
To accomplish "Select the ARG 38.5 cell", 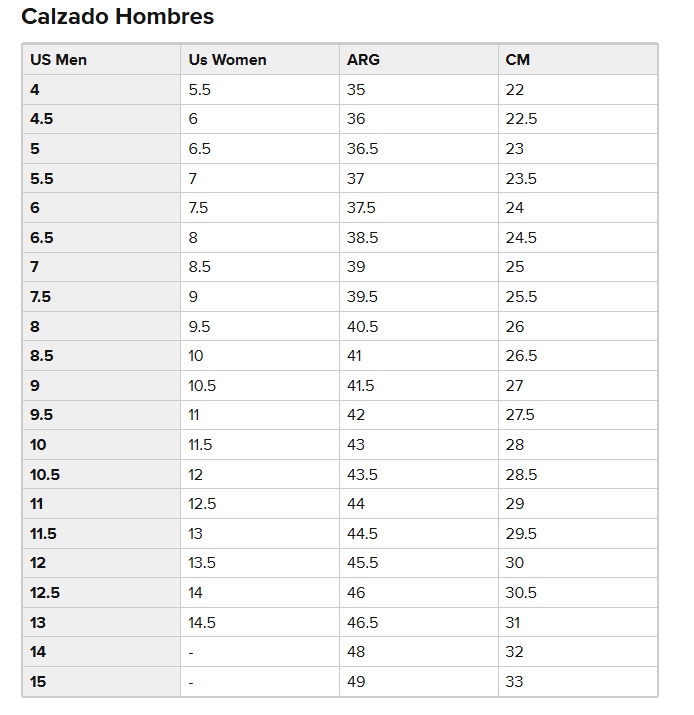I will point(419,238).
